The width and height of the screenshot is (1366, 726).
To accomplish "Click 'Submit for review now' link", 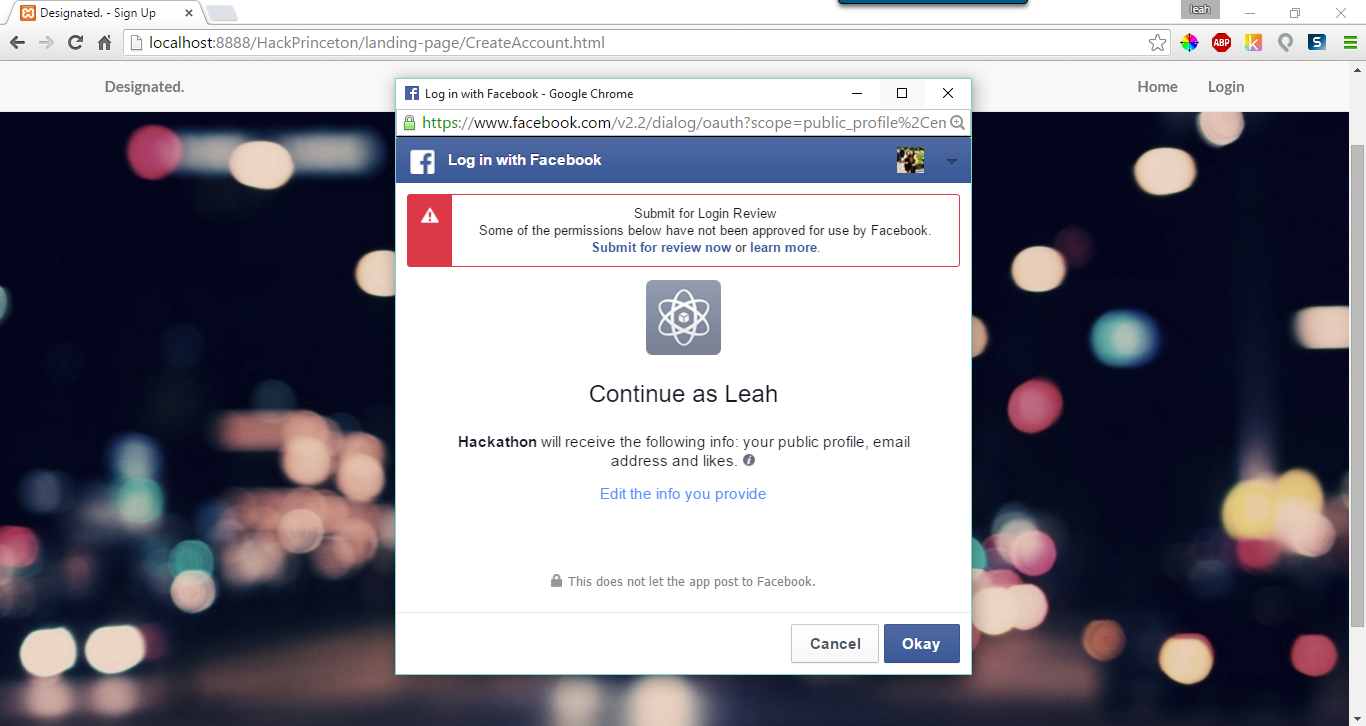I will pos(661,247).
